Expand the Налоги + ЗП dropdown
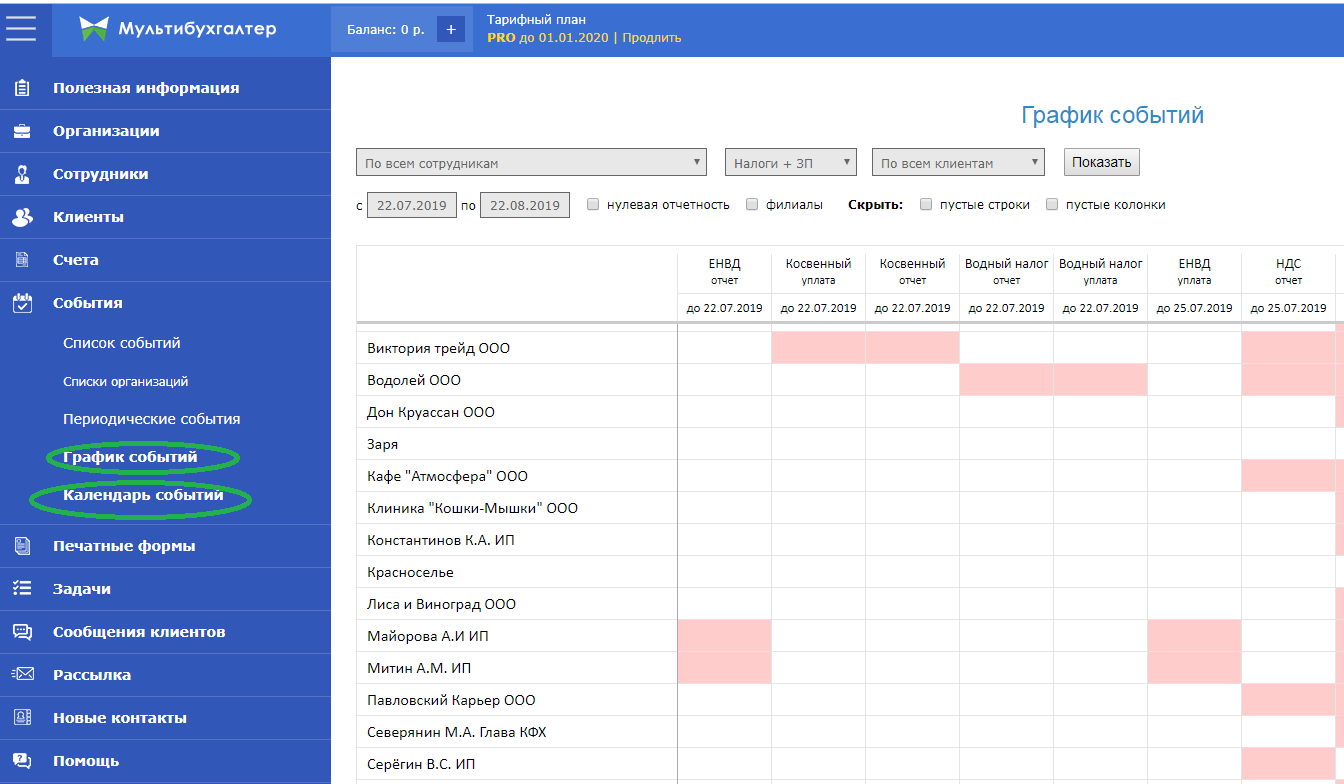Viewport: 1344px width, 784px height. 791,163
